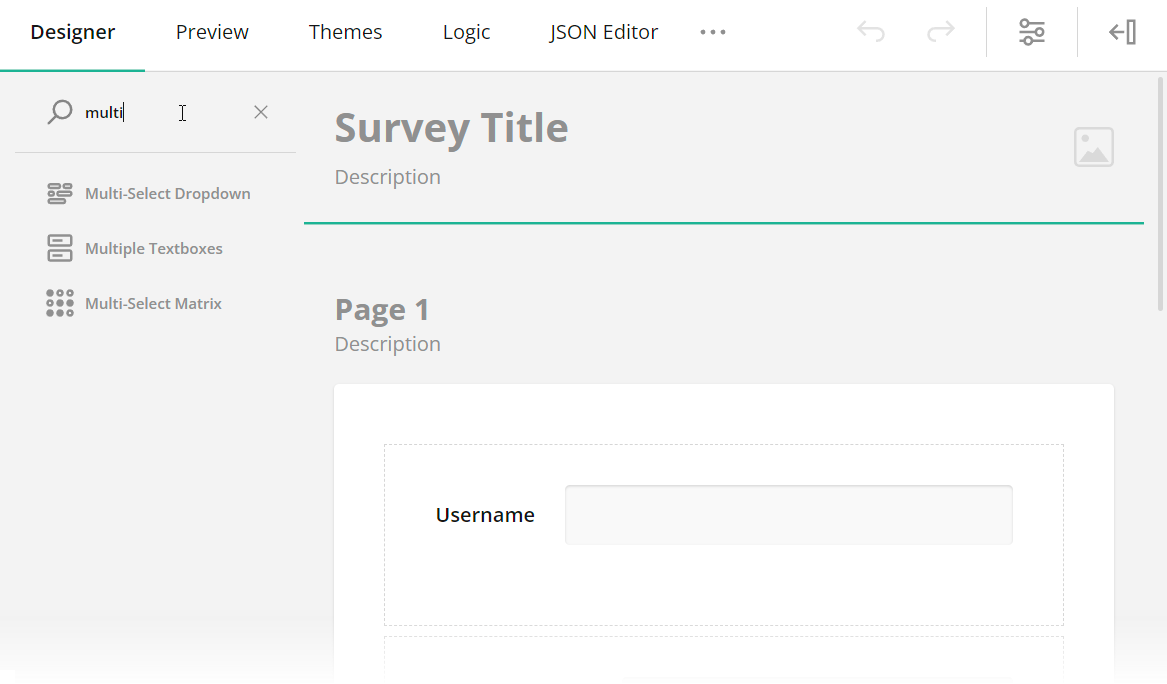1167x684 pixels.
Task: Click the Survey Title heading
Action: pyautogui.click(x=451, y=127)
